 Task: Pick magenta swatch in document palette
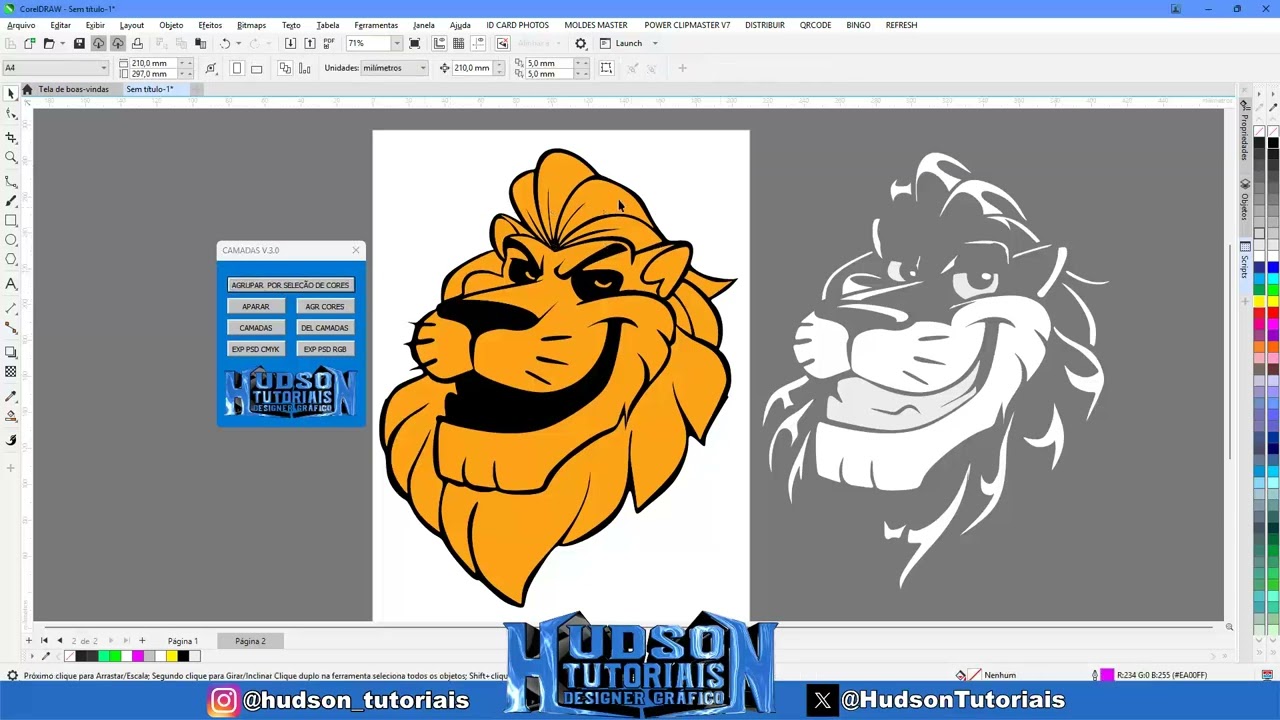pos(138,656)
